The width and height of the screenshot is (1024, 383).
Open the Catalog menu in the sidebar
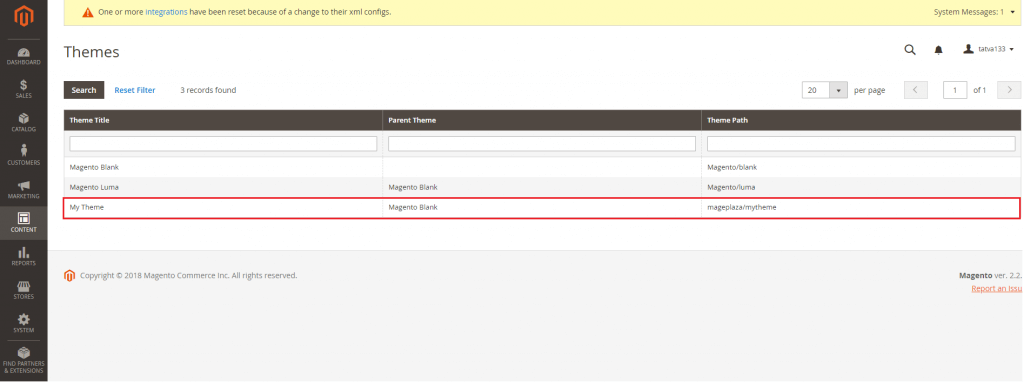(24, 123)
